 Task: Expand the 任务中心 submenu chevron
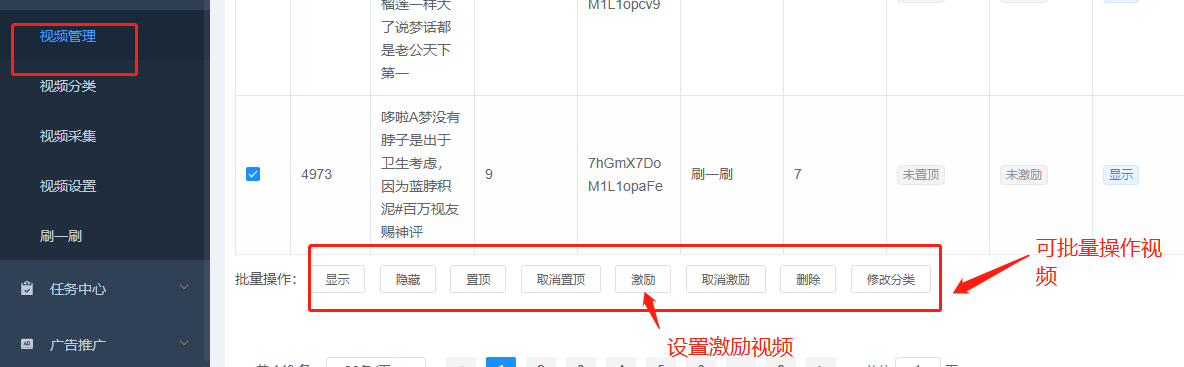tap(184, 288)
